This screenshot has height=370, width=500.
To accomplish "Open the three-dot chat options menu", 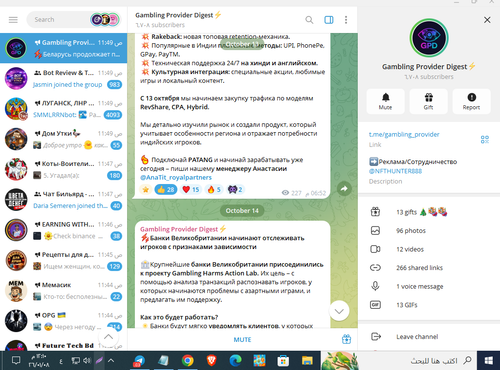I will click(346, 20).
